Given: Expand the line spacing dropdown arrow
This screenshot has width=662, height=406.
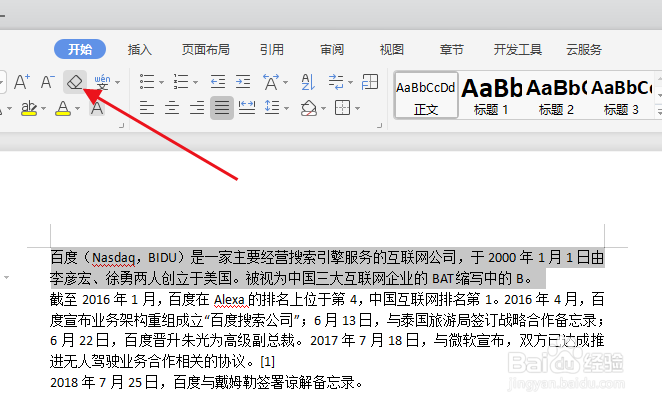Looking at the screenshot, I should pos(287,109).
